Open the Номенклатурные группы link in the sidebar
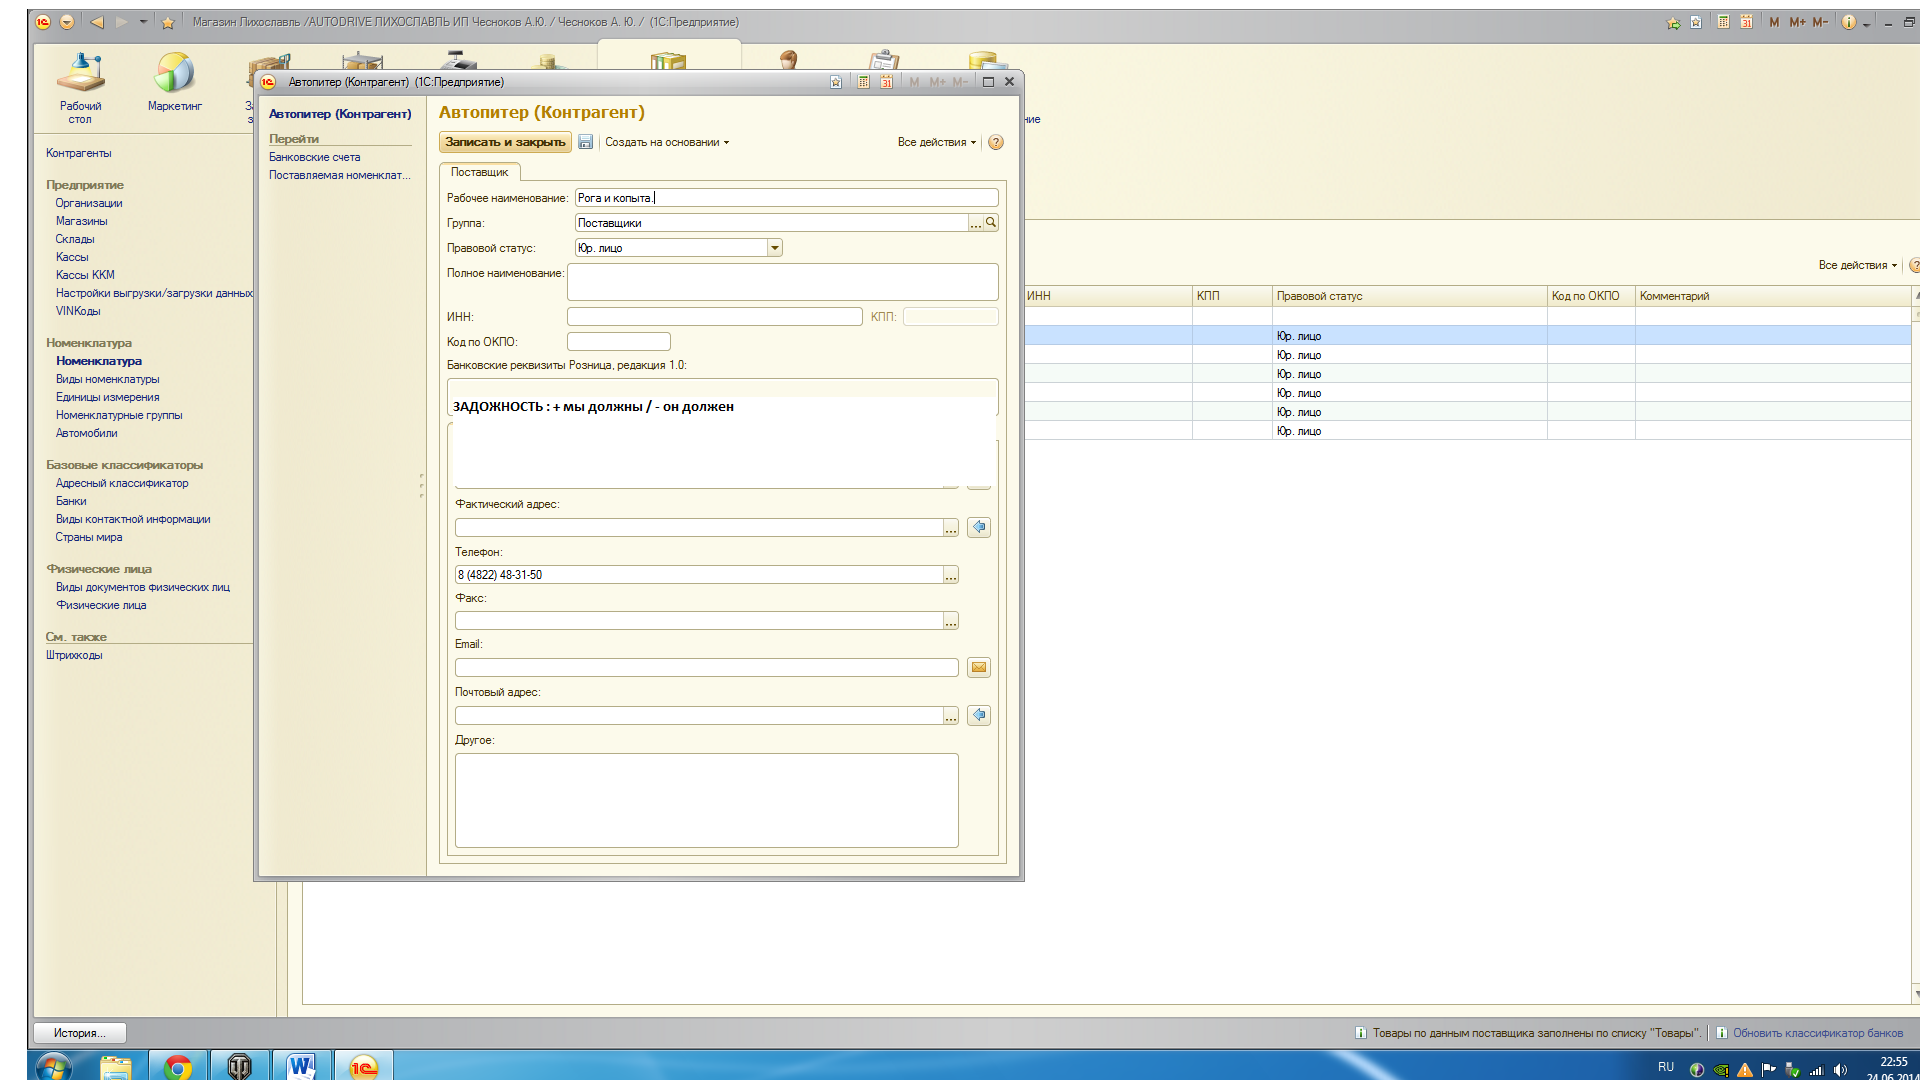The image size is (1920, 1080). tap(119, 415)
